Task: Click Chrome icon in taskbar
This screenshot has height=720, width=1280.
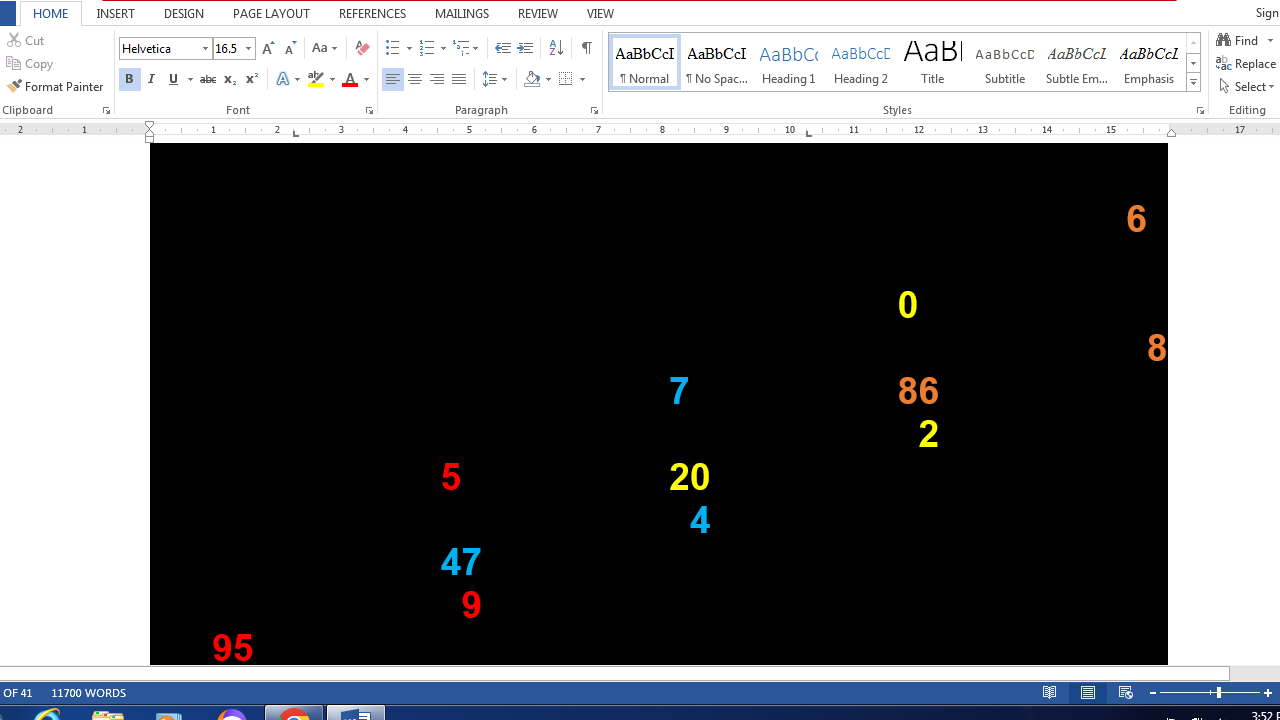Action: (x=294, y=713)
